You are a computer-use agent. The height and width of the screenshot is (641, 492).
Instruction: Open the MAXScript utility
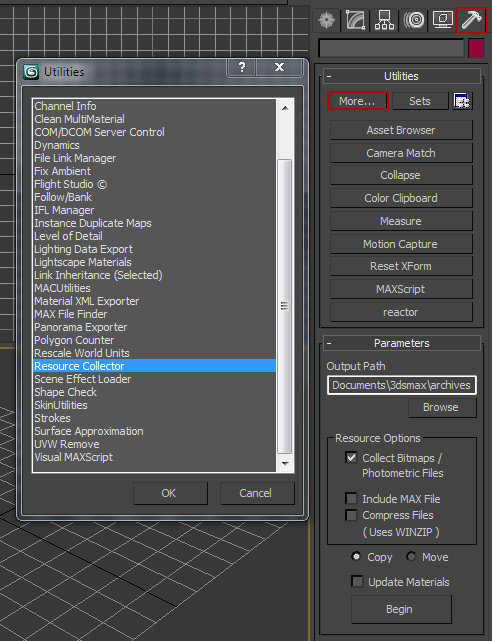(x=401, y=289)
